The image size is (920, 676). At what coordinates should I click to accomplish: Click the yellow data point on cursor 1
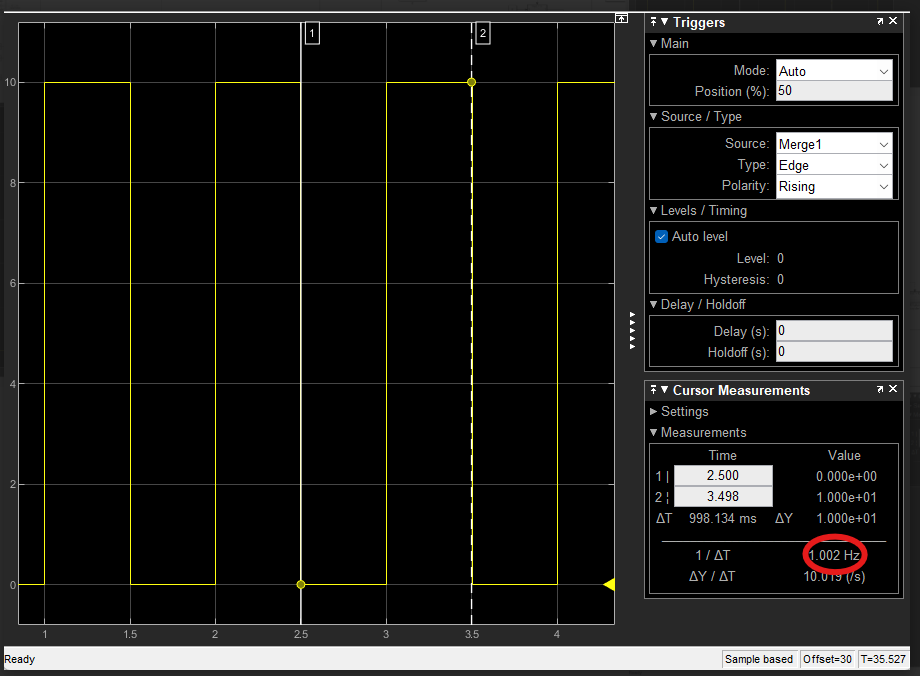pyautogui.click(x=301, y=584)
